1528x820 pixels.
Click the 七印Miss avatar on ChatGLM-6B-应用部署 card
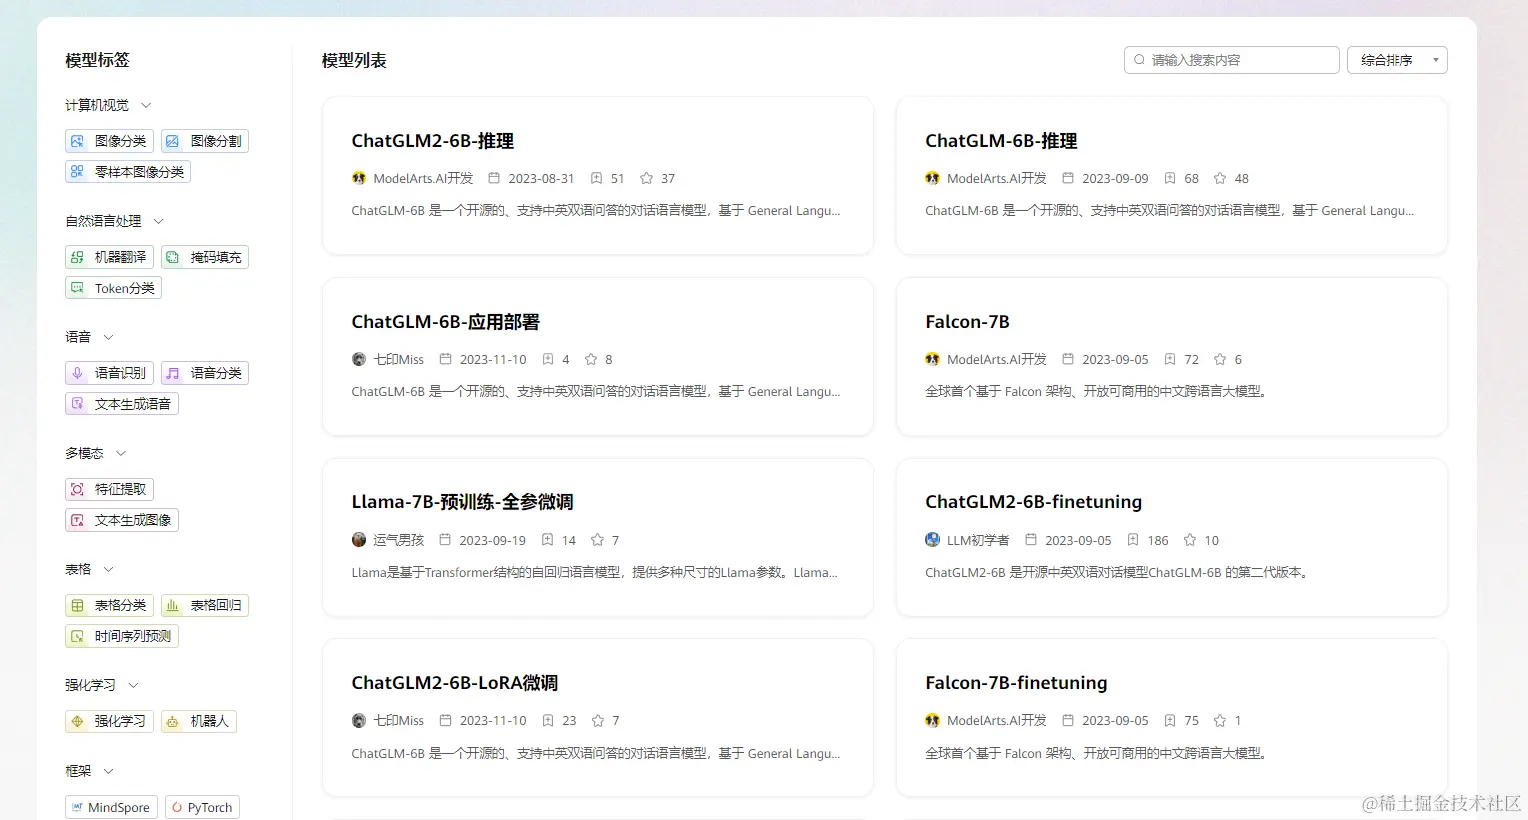359,359
